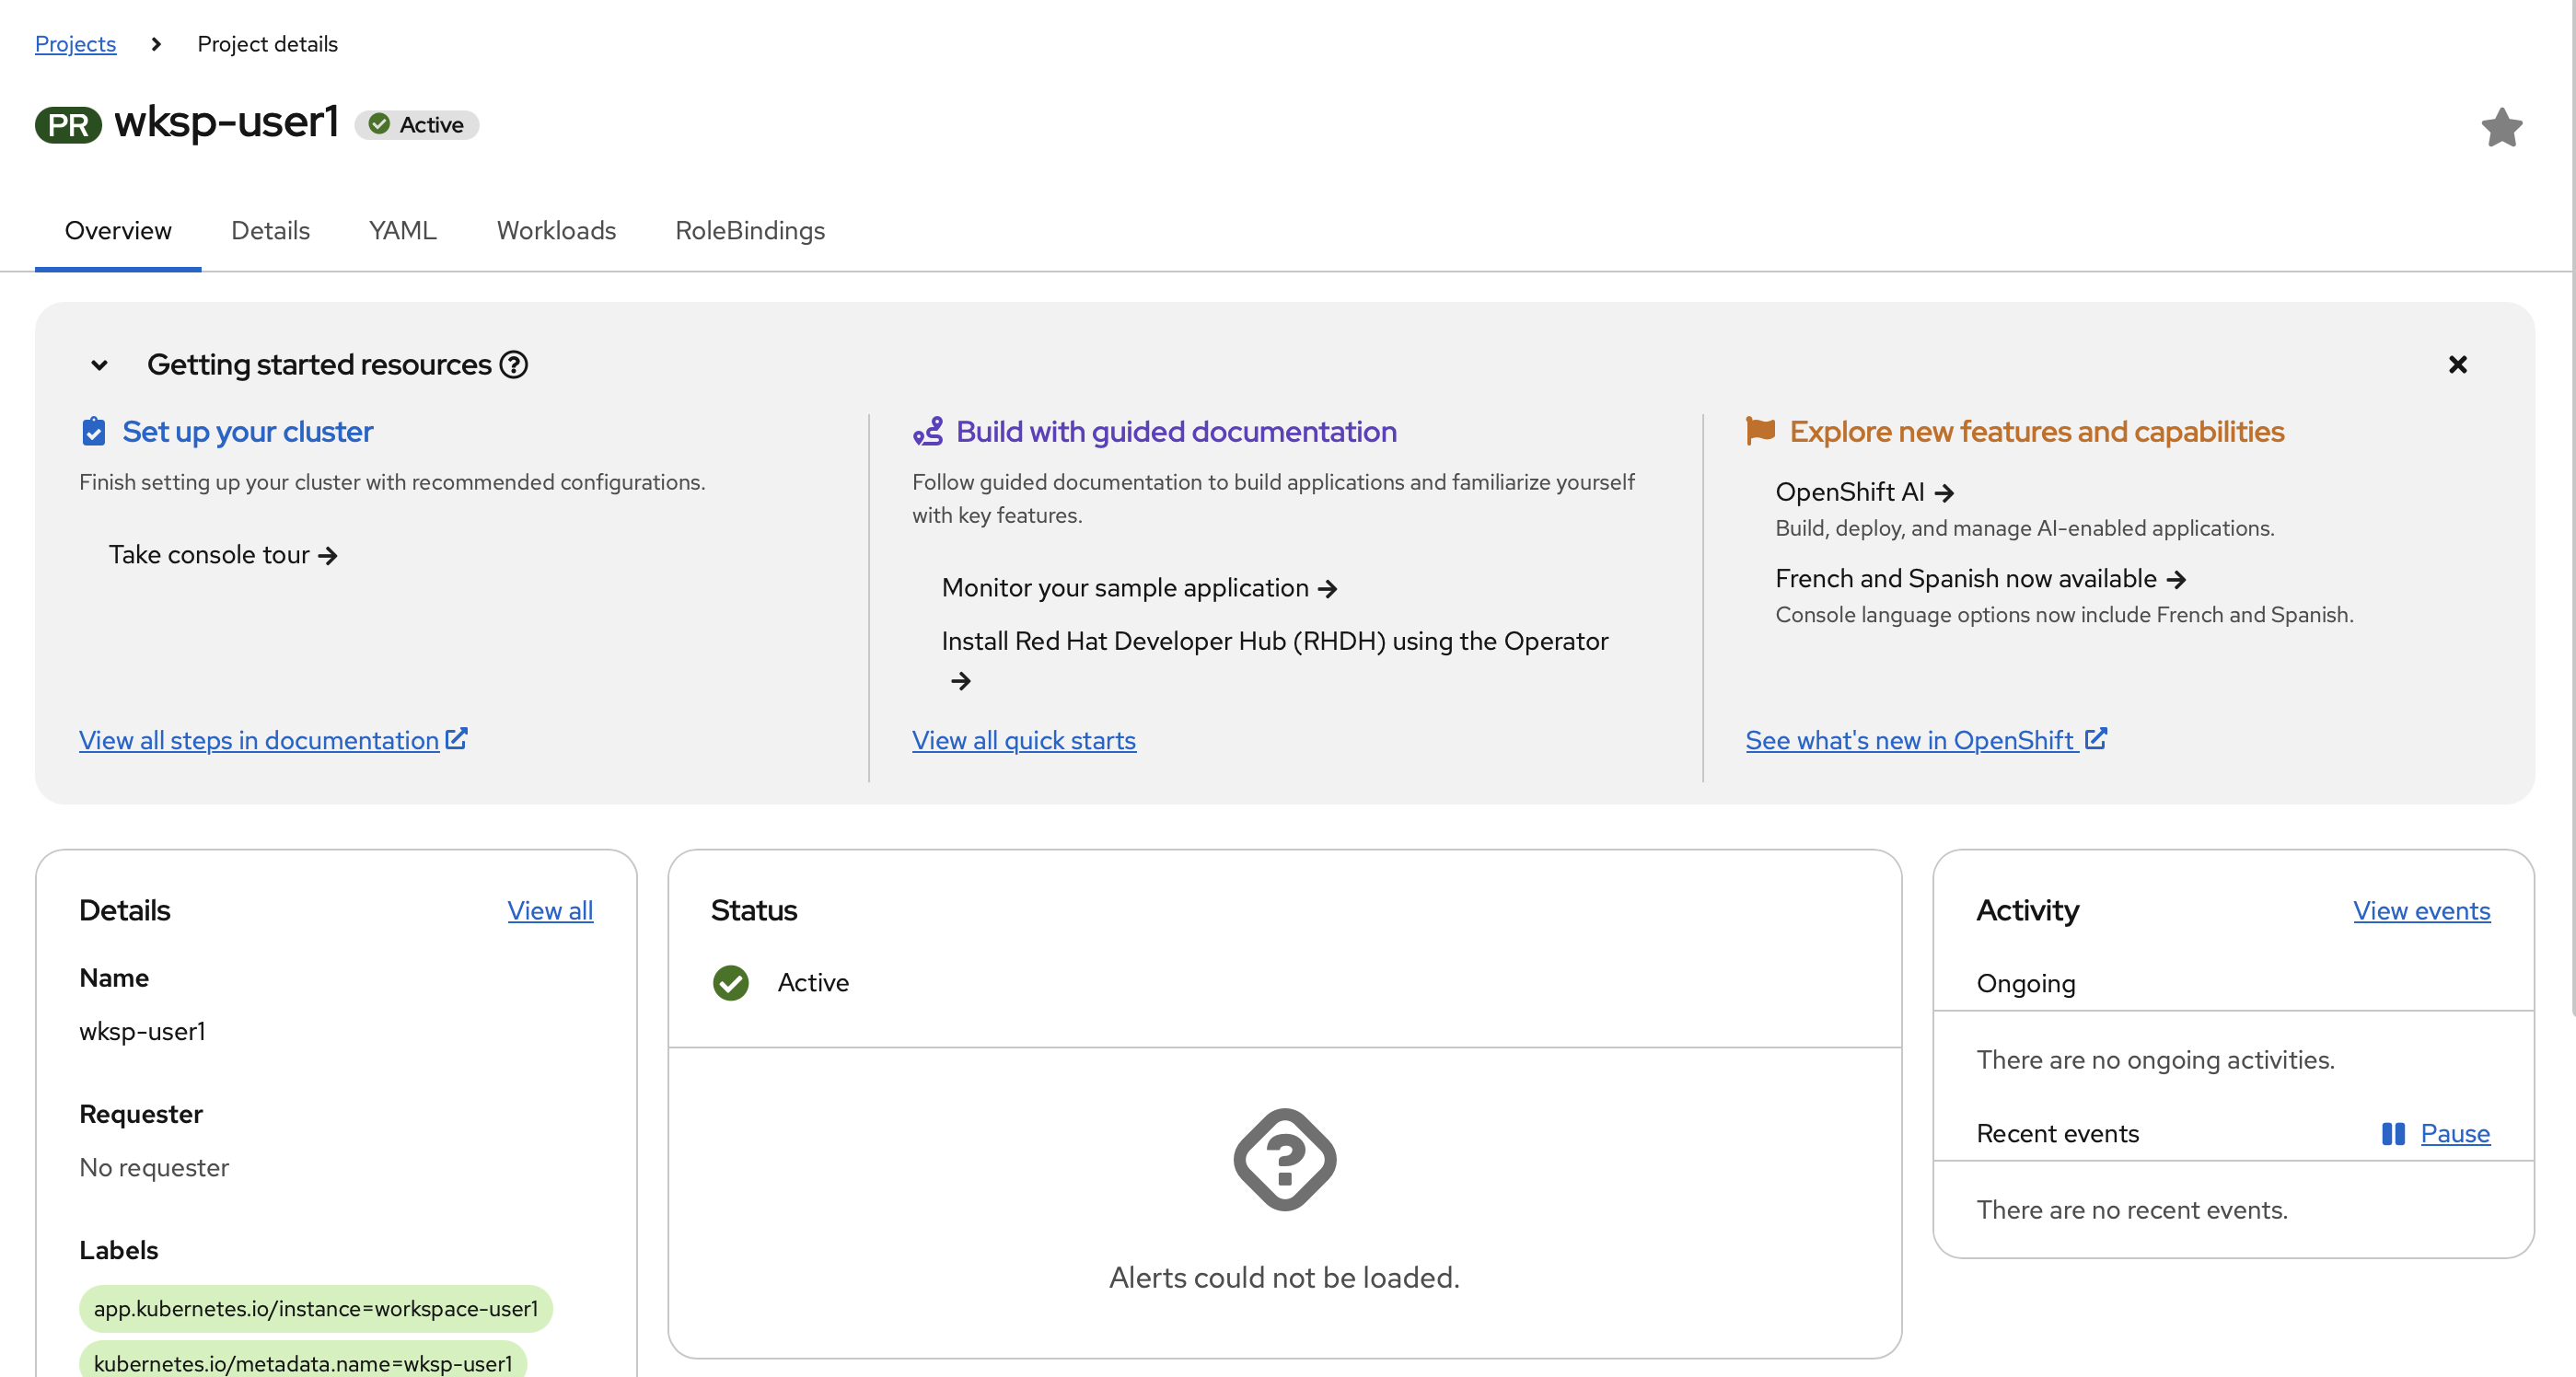
Task: Dismiss the Getting started resources panel
Action: [x=2457, y=365]
